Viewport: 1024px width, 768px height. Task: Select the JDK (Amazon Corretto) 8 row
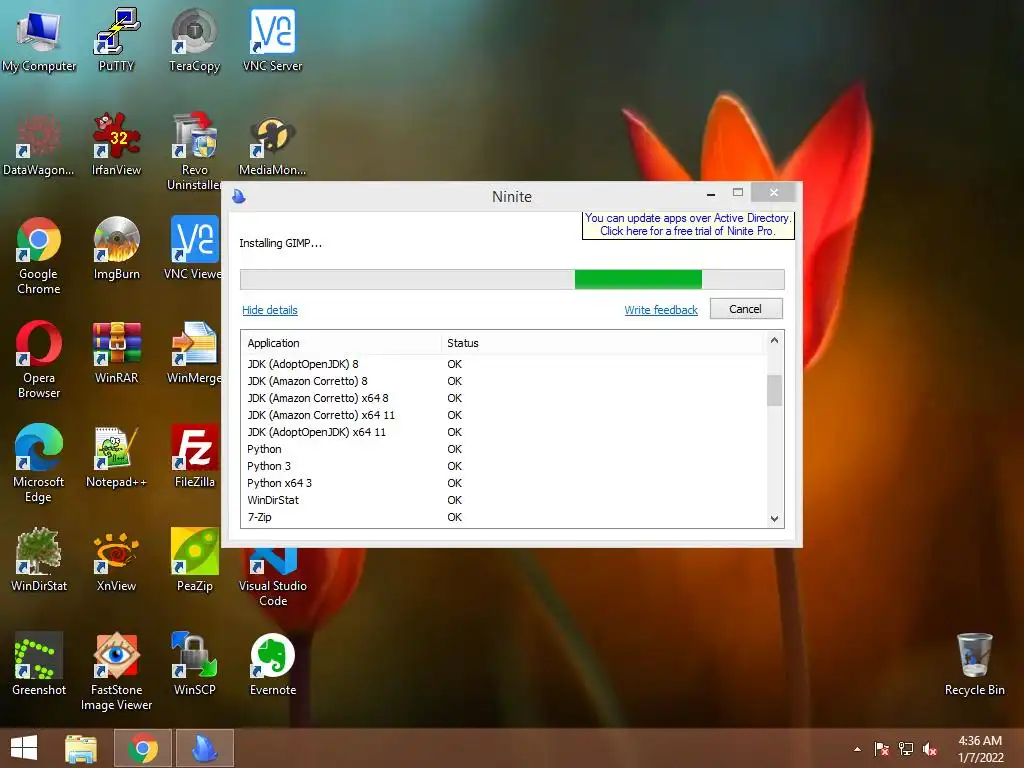pos(504,381)
